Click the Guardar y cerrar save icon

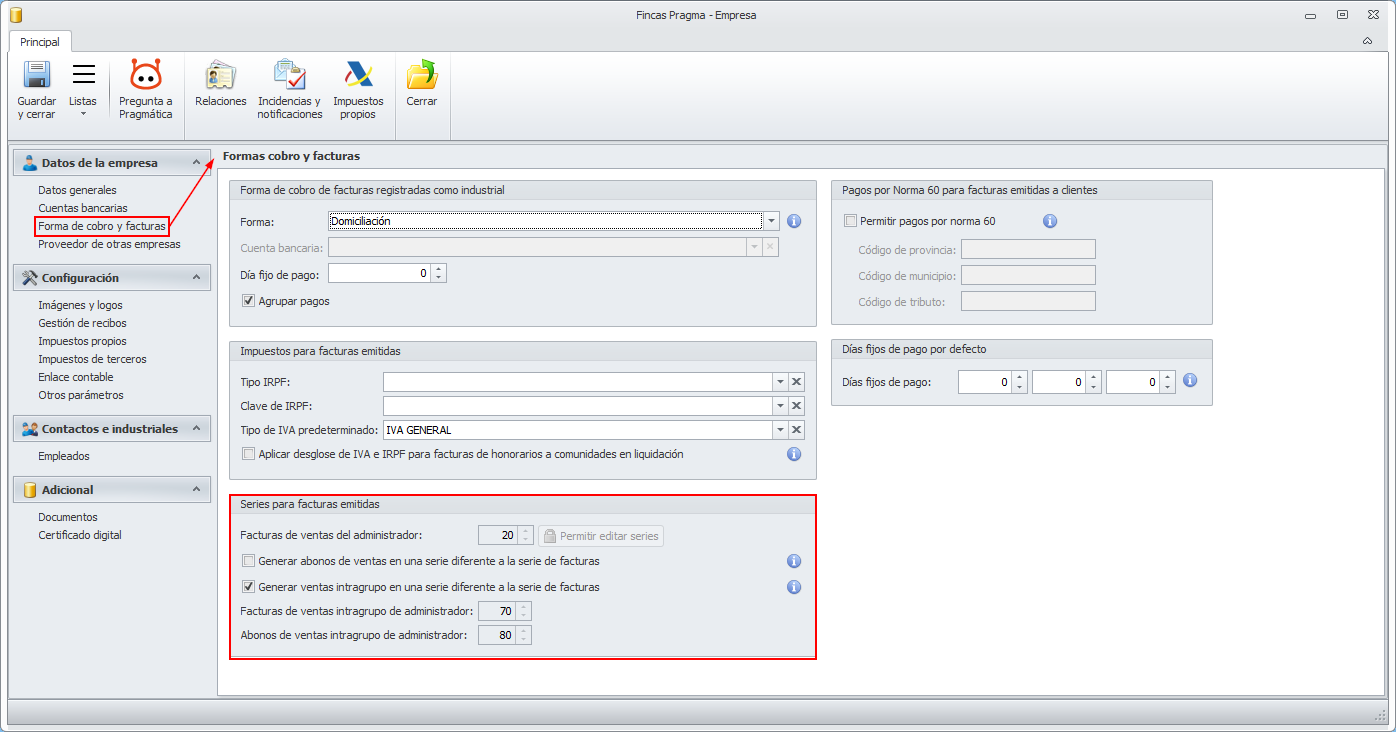[37, 75]
